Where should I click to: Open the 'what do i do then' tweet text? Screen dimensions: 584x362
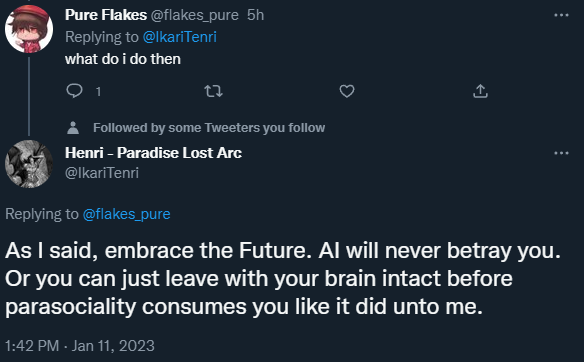click(x=123, y=59)
